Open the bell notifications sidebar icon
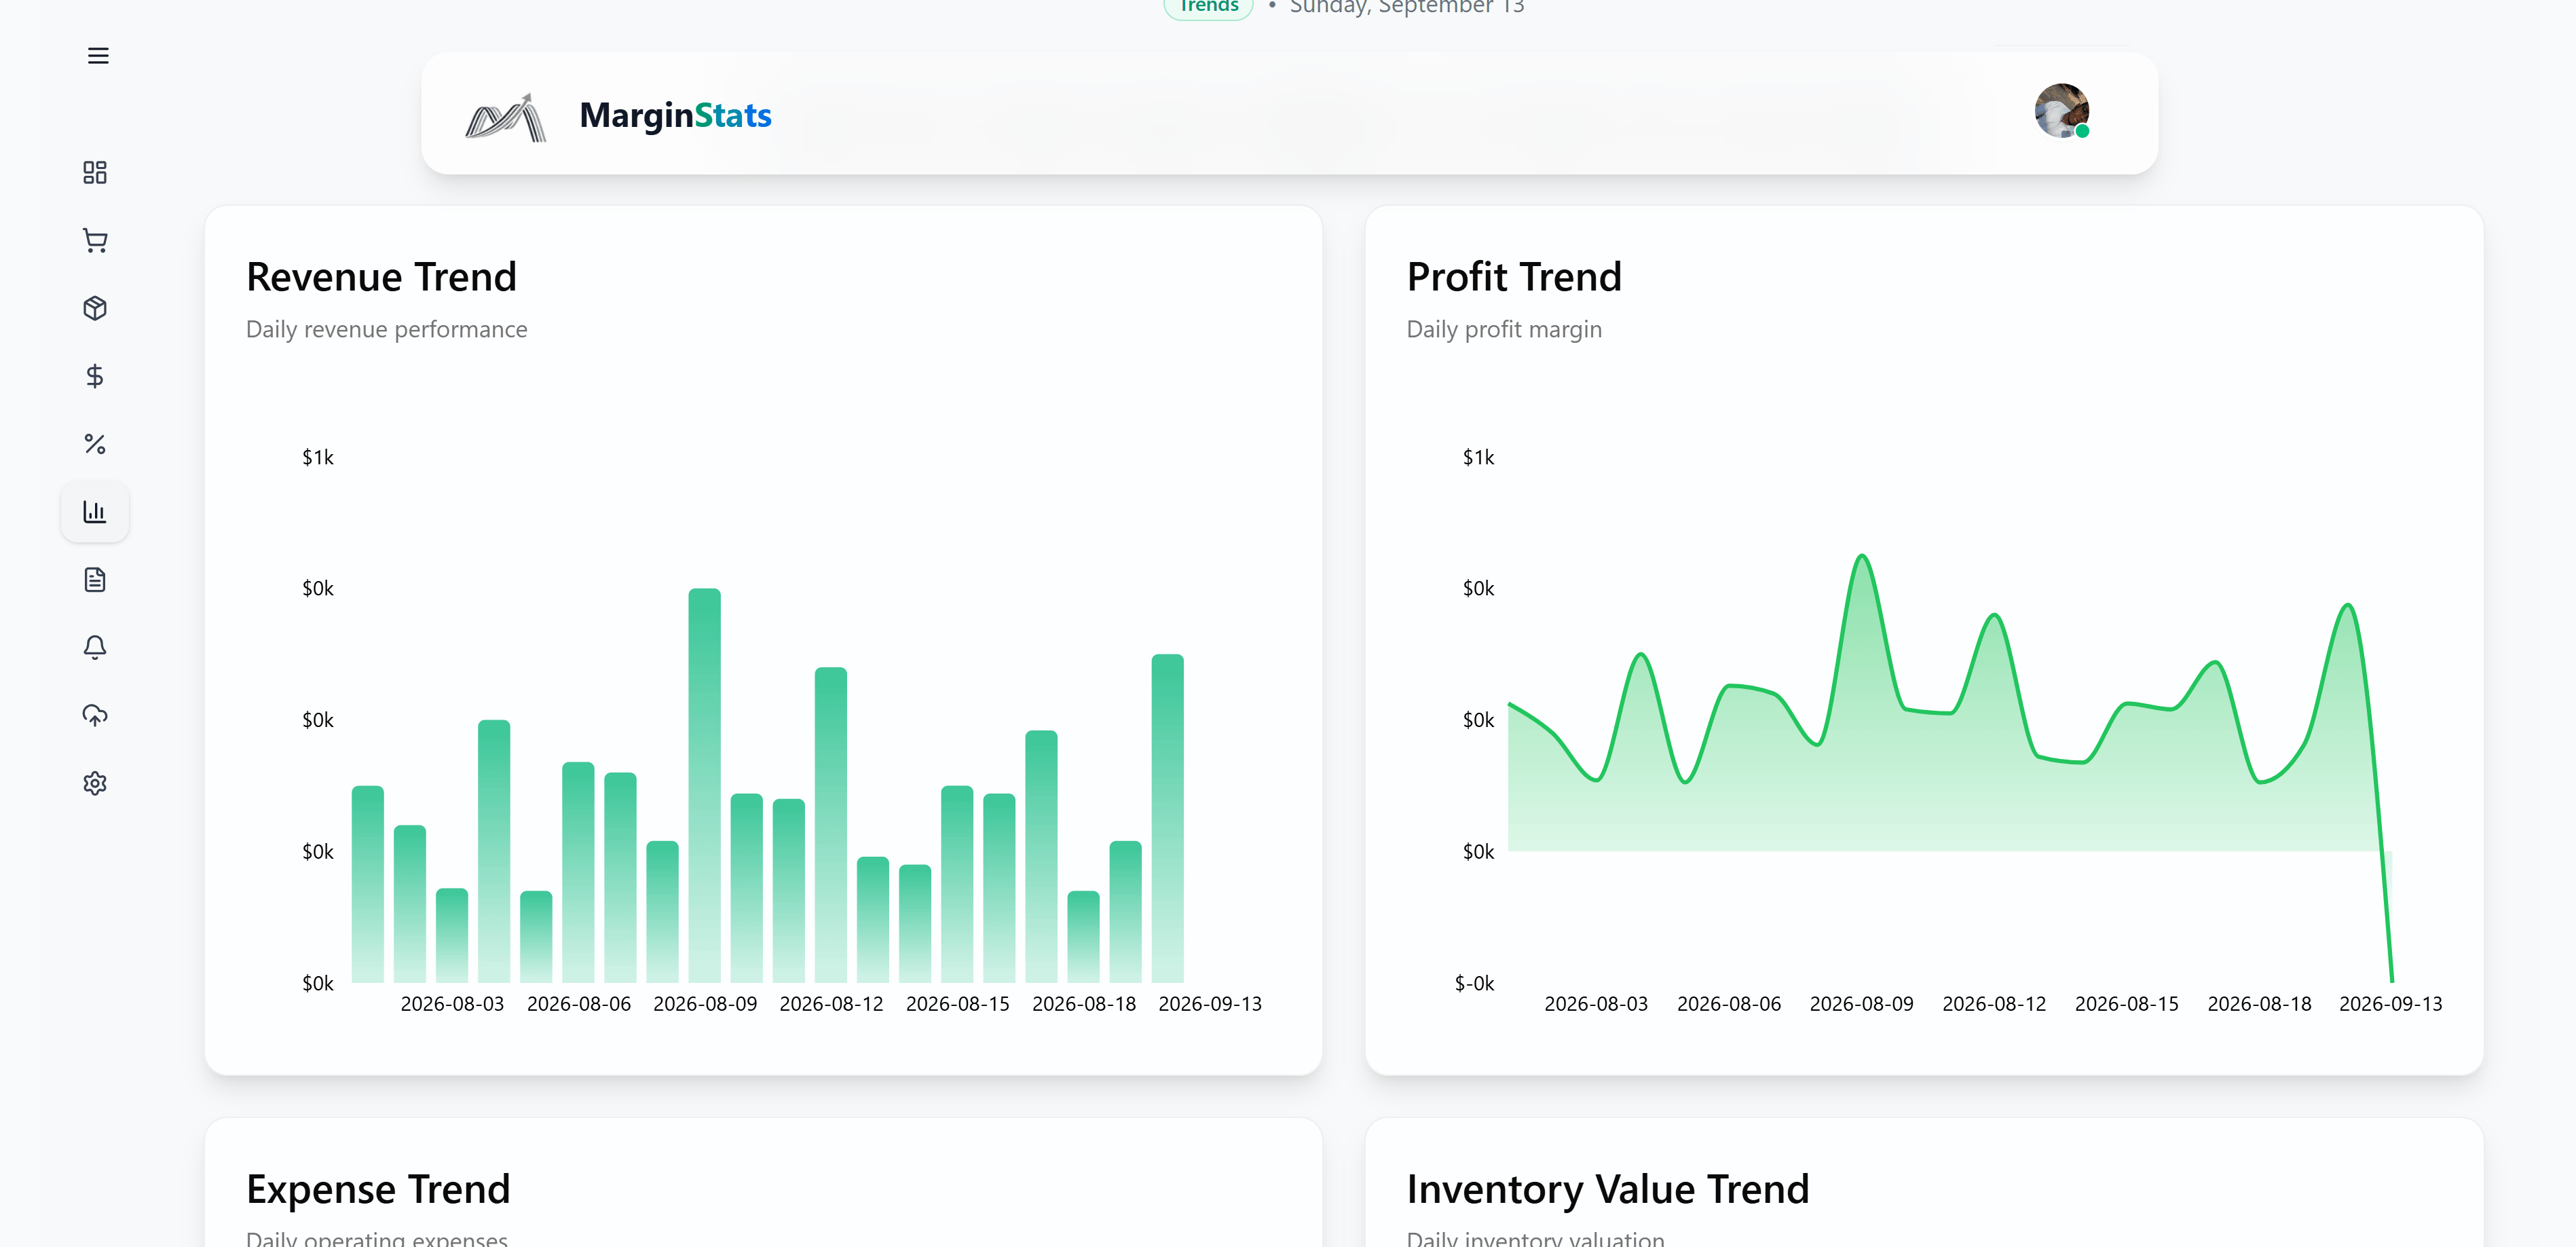2576x1247 pixels. click(95, 648)
